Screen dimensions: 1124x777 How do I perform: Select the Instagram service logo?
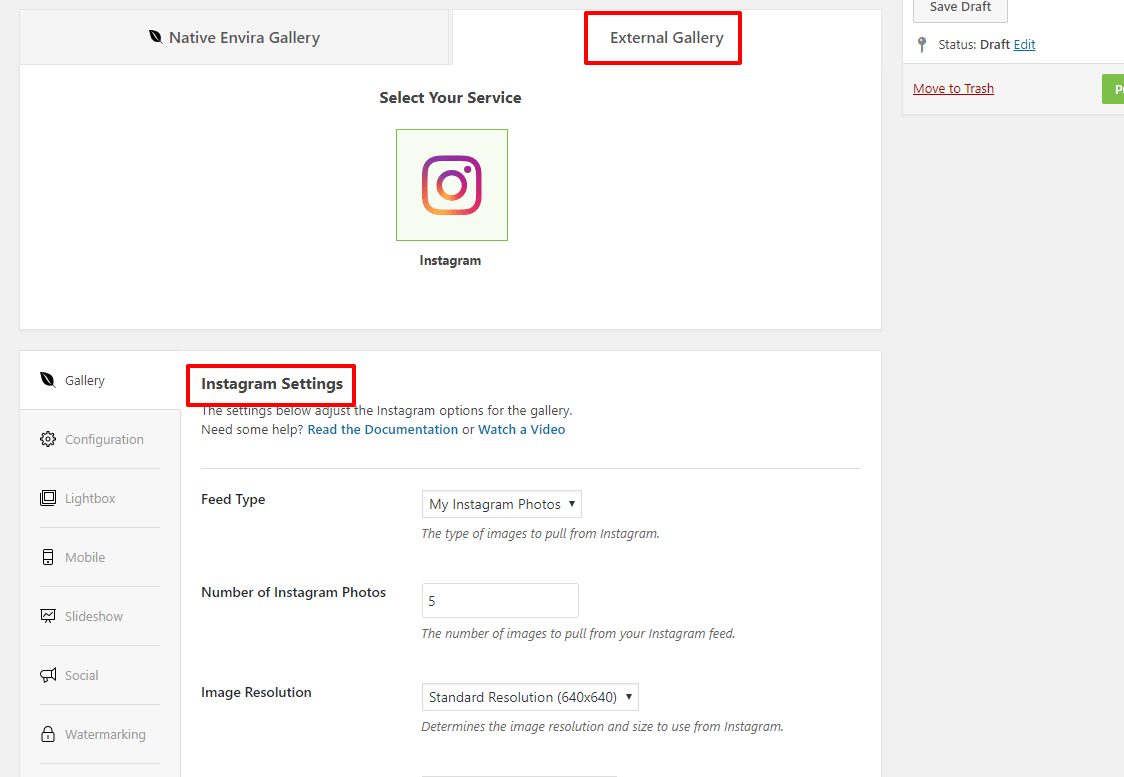point(452,185)
